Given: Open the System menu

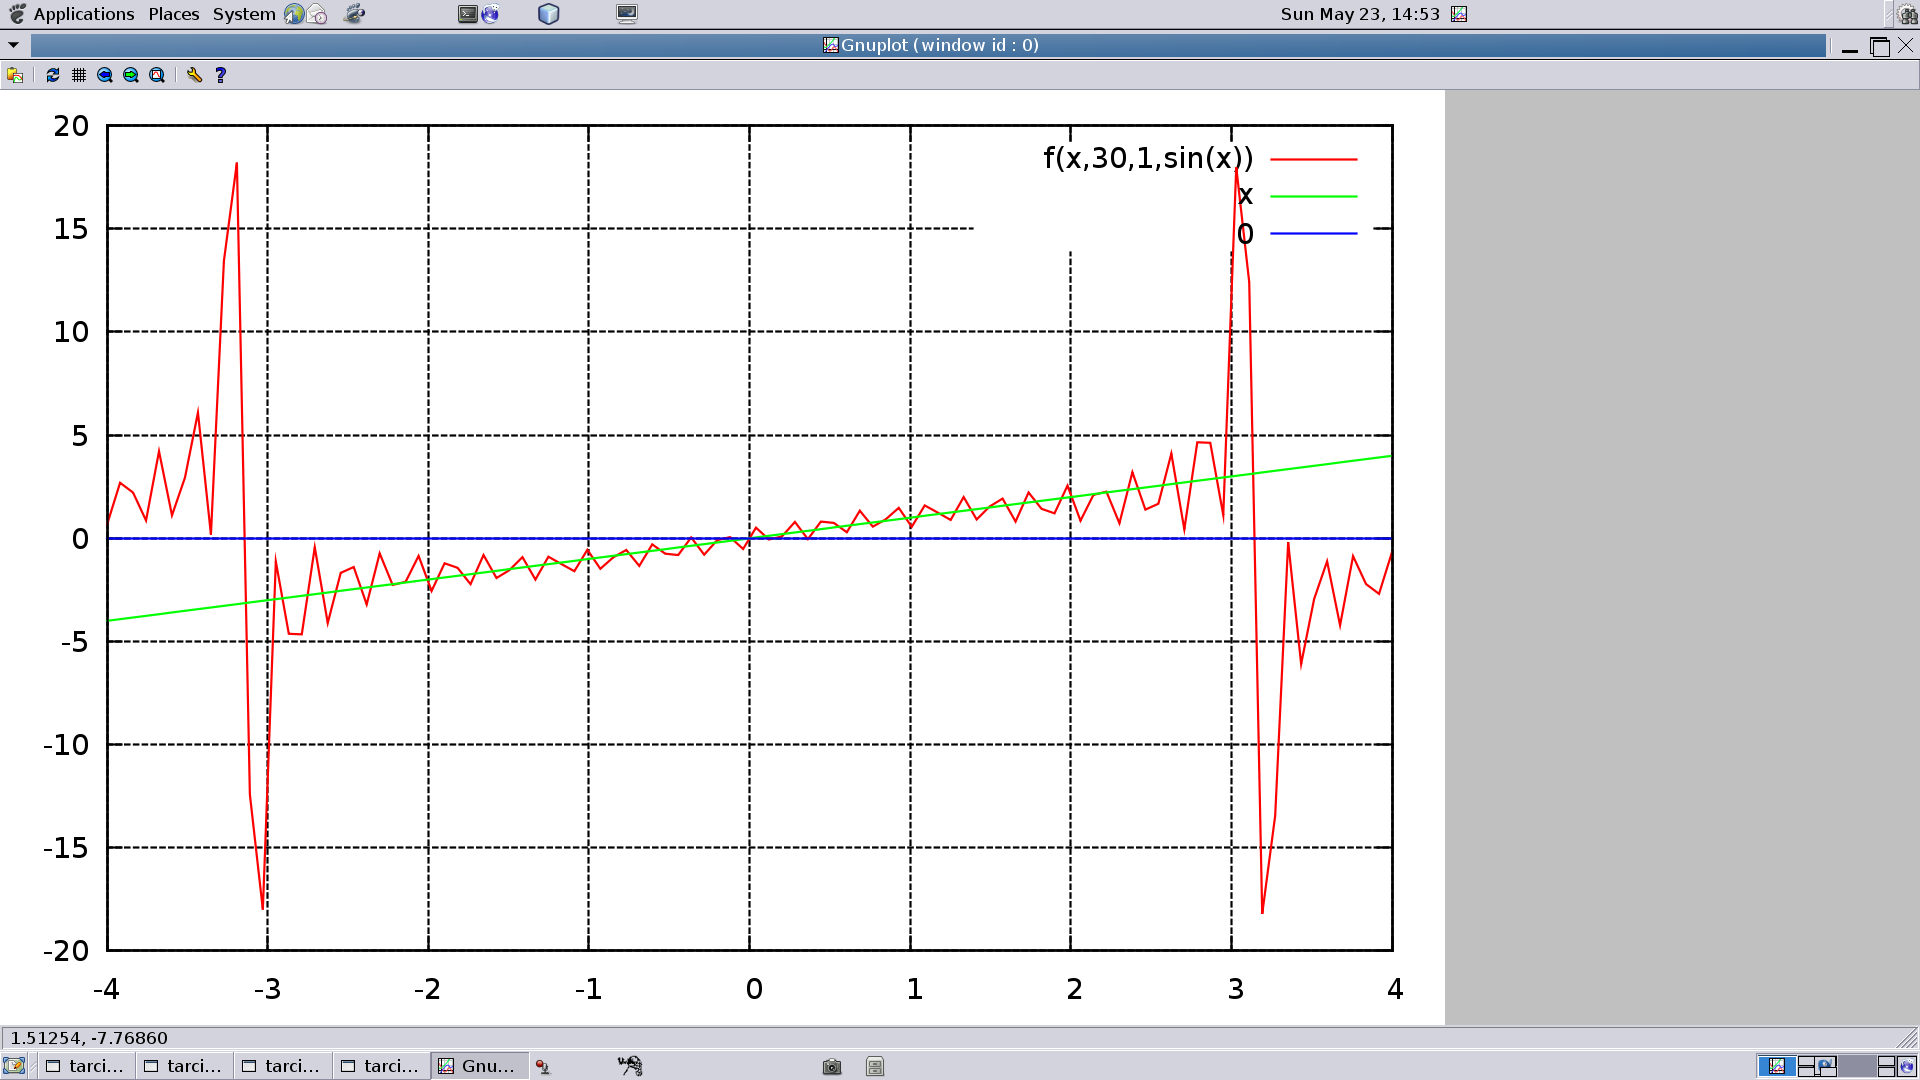Looking at the screenshot, I should [x=244, y=14].
